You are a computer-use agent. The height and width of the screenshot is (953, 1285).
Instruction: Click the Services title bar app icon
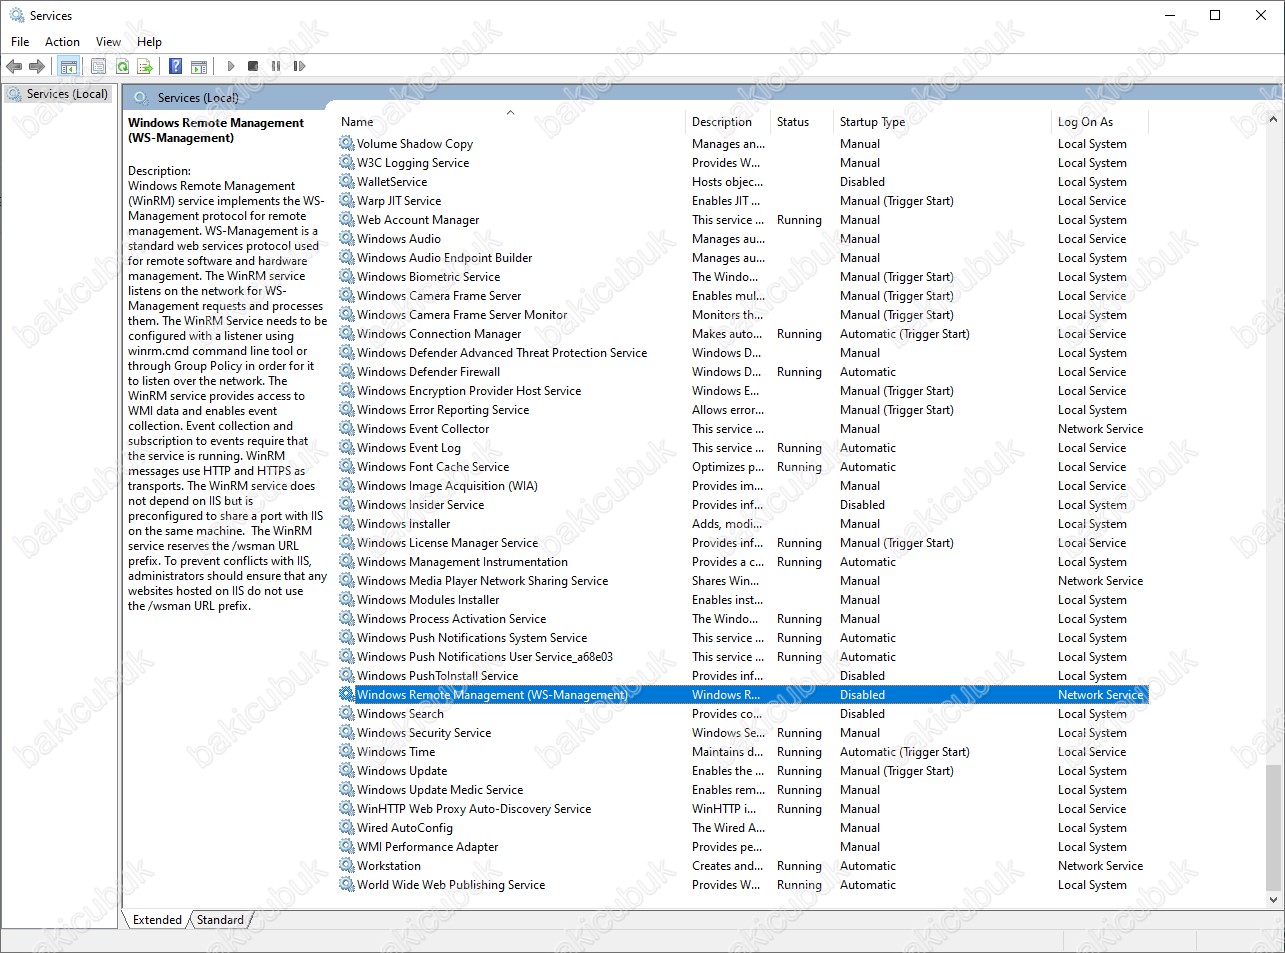click(x=16, y=15)
